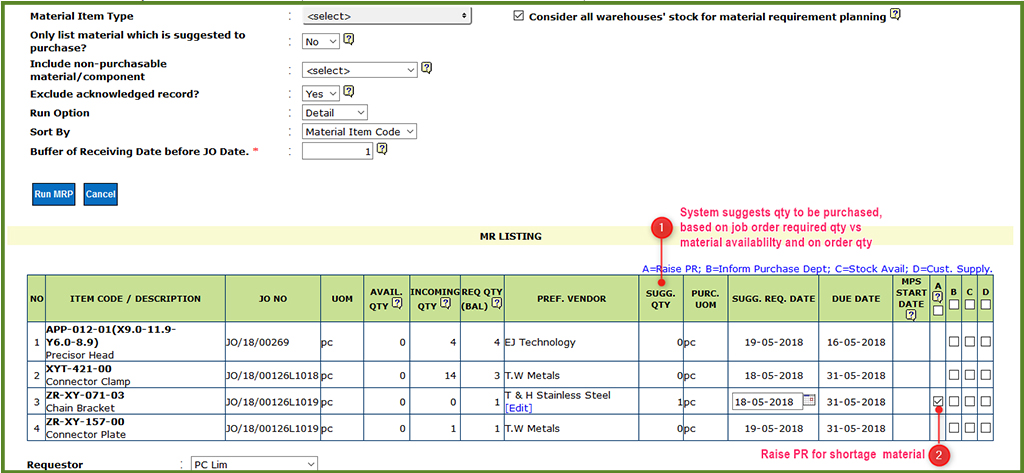
Task: Click help icon beside 'Include non-purchasable' dropdown
Action: tap(426, 67)
